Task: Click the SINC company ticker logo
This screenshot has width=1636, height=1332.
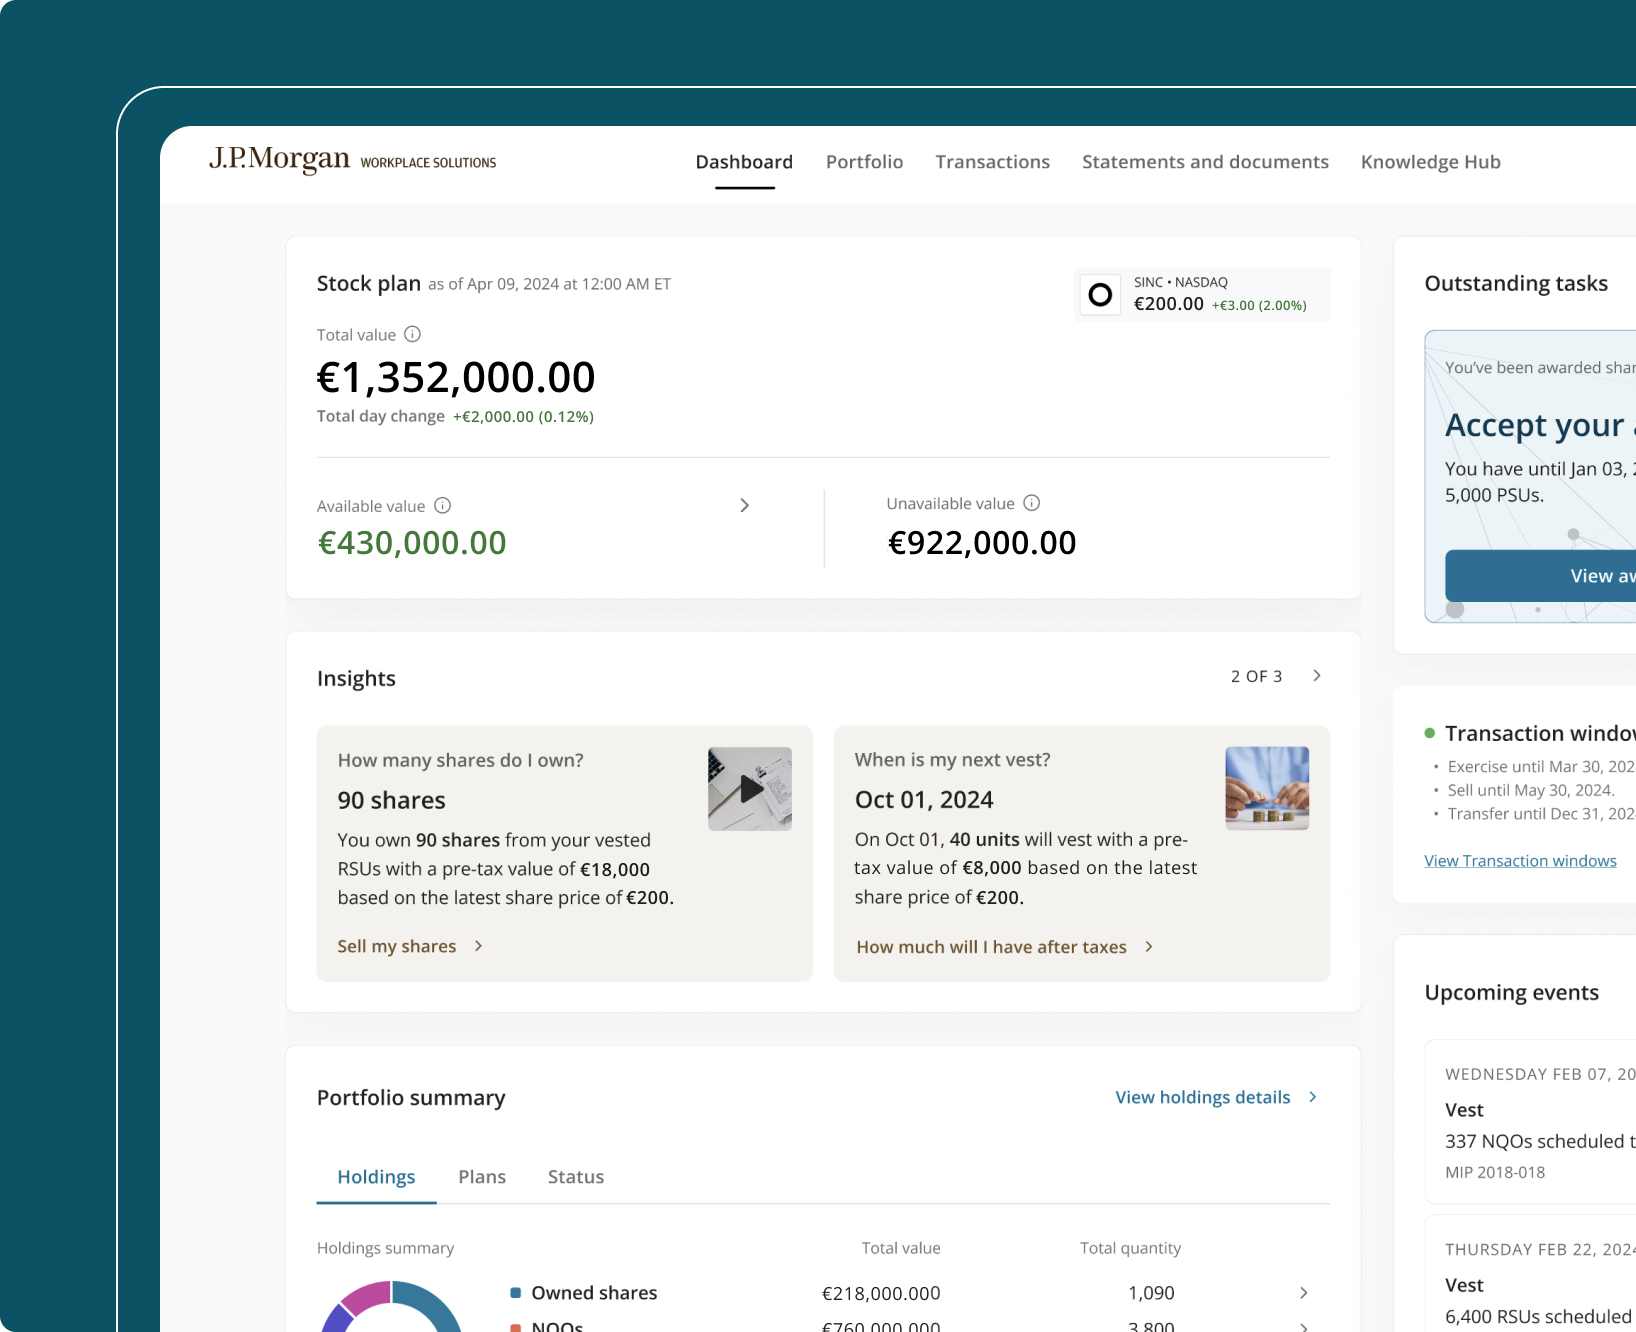Action: [1100, 294]
